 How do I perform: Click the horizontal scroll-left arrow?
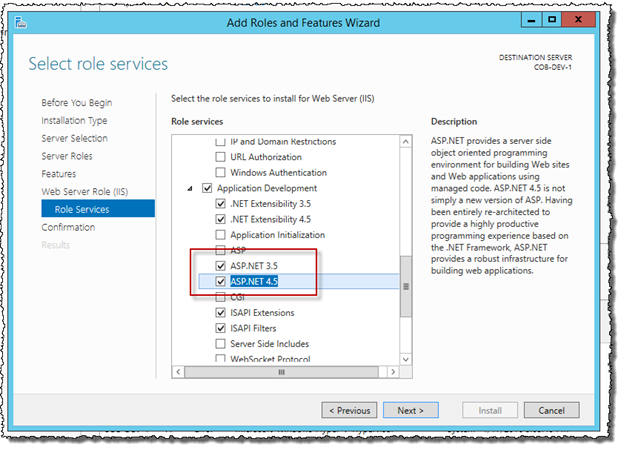178,372
